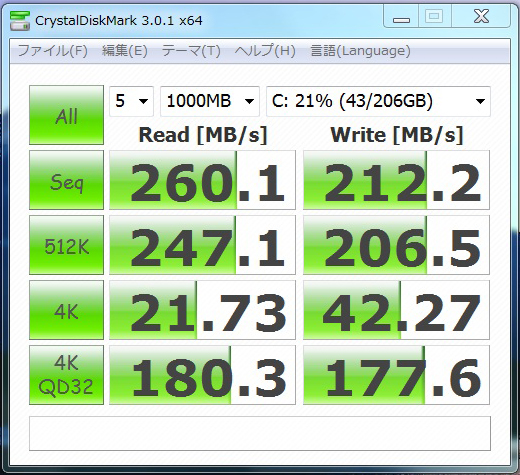The height and width of the screenshot is (475, 520).
Task: Expand the C: 21% (43/206GB) drive dropdown
Action: (378, 101)
